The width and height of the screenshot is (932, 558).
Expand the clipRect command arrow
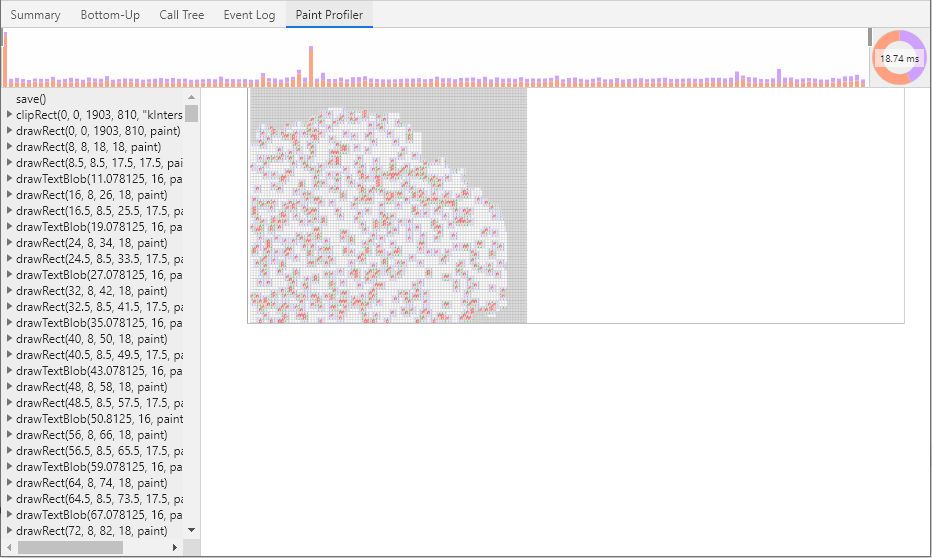[x=9, y=115]
